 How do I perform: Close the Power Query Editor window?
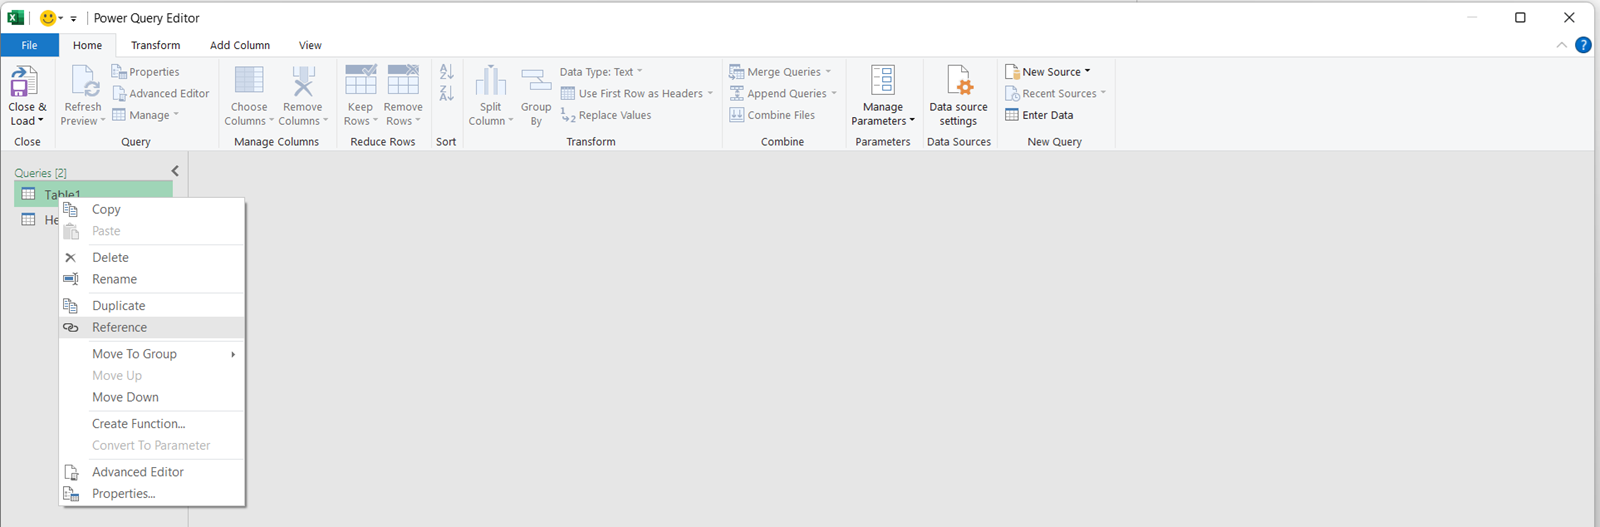(1569, 18)
